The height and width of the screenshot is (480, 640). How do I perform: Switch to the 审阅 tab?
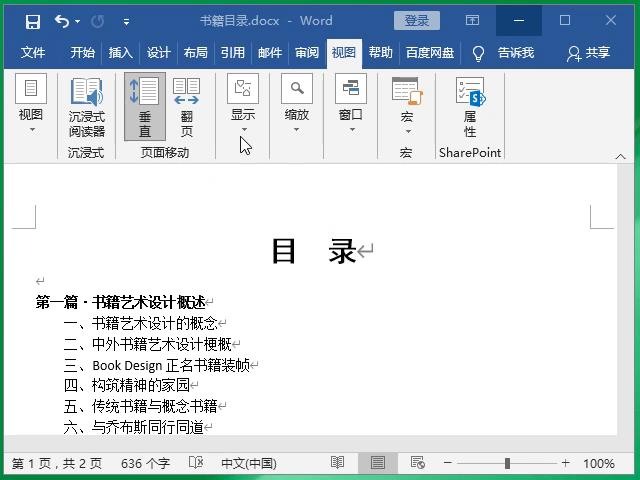[x=307, y=53]
